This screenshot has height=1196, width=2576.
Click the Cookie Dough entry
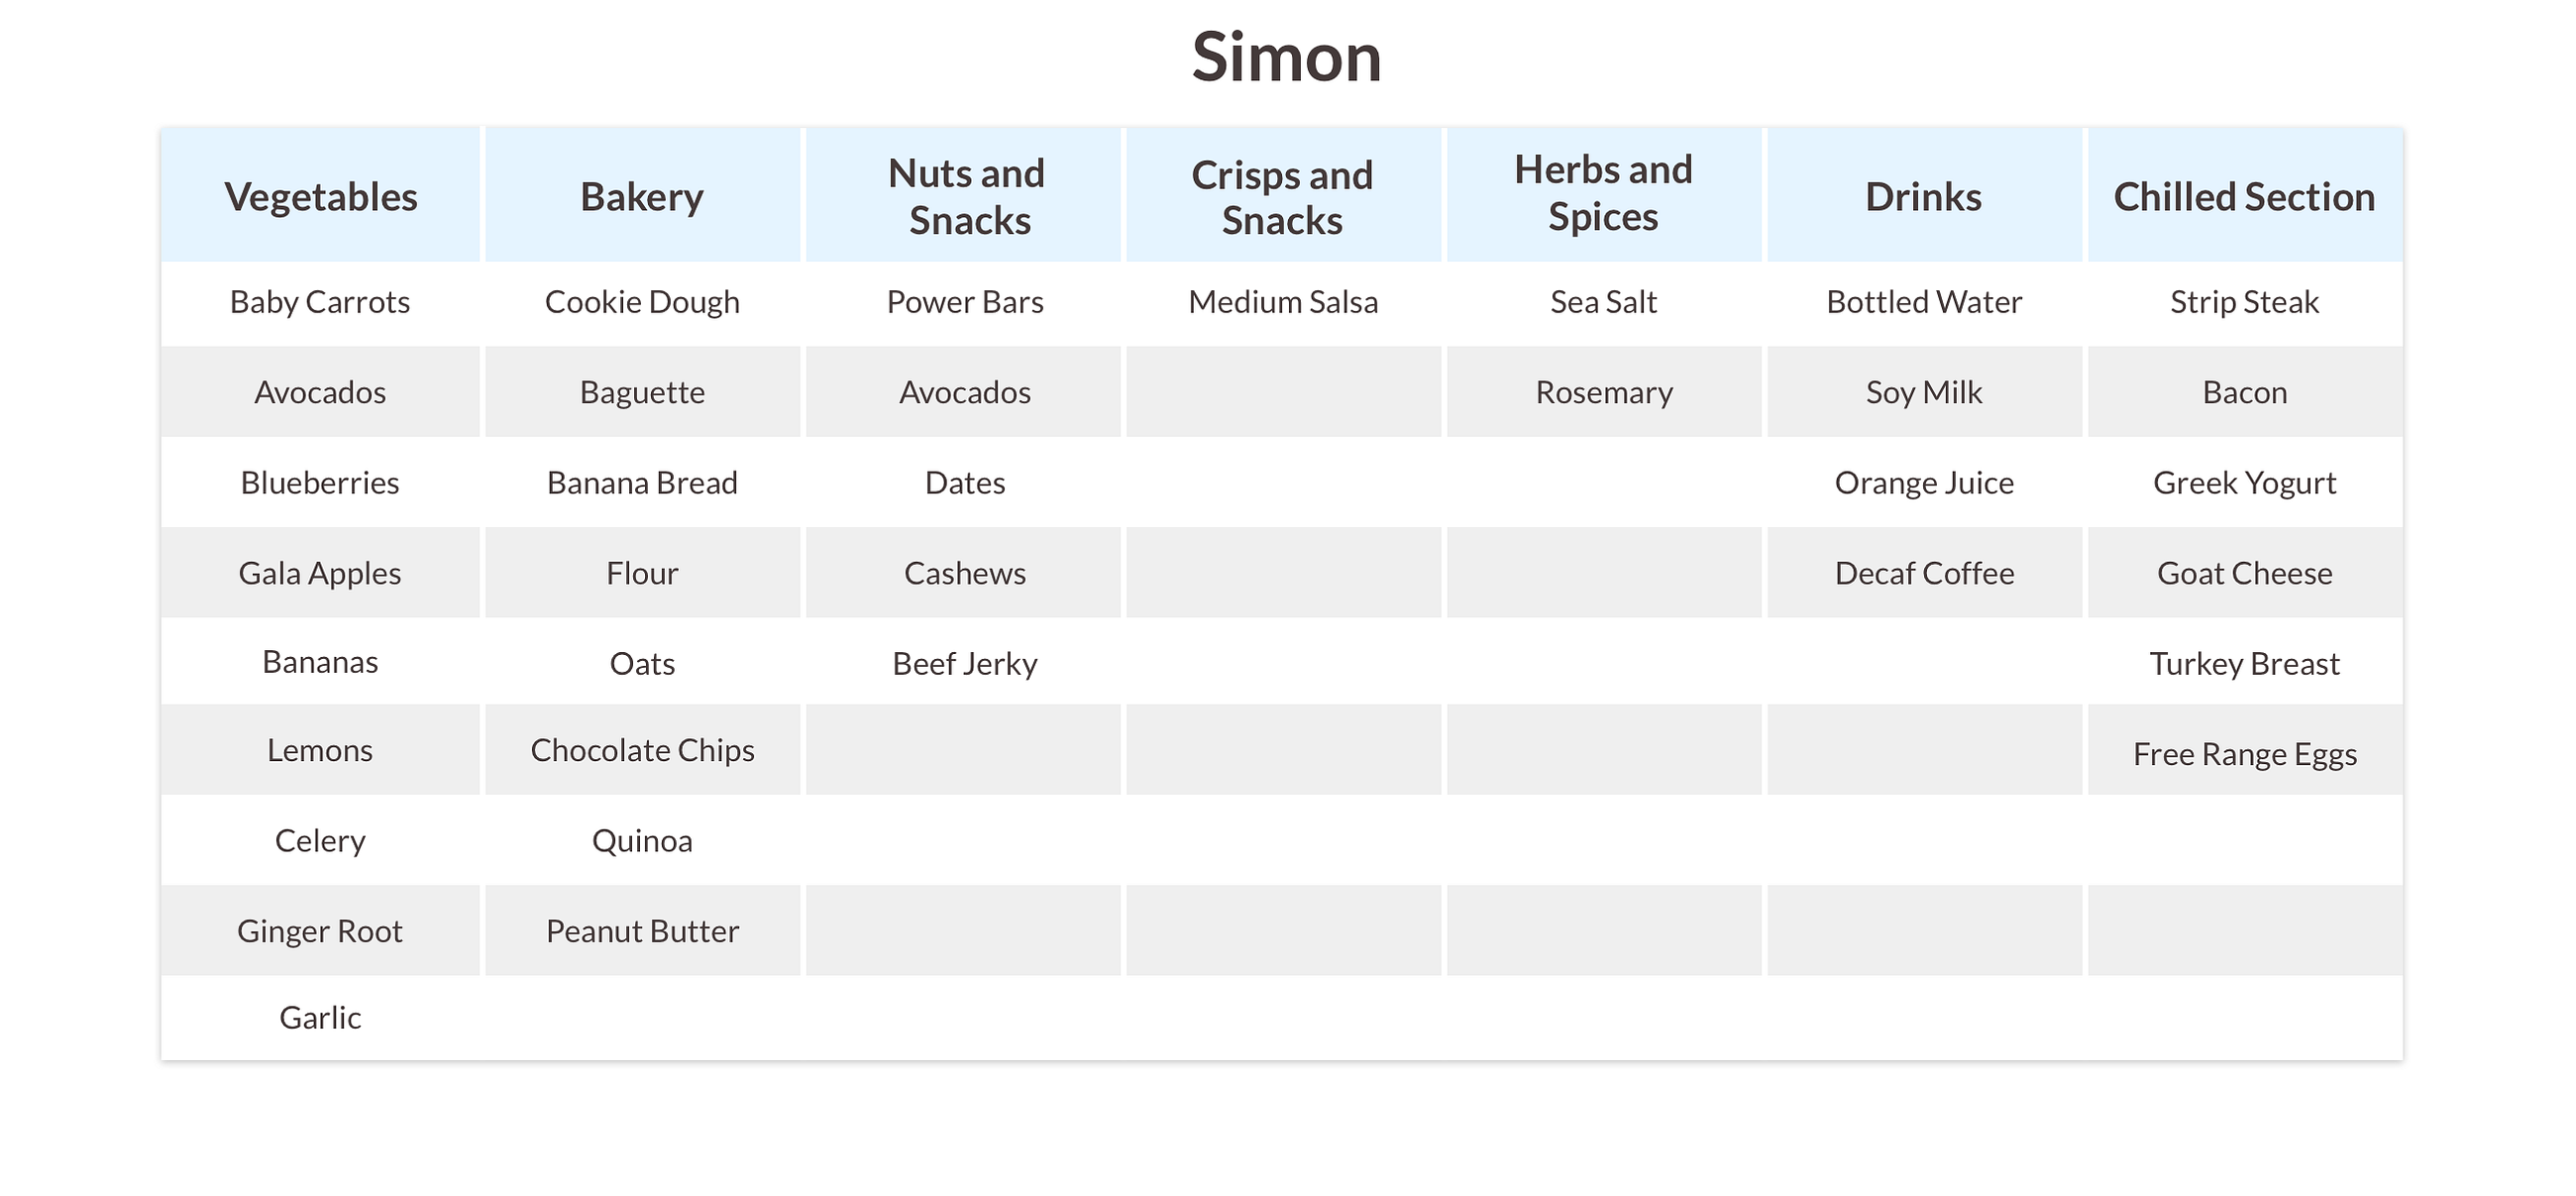coord(642,302)
